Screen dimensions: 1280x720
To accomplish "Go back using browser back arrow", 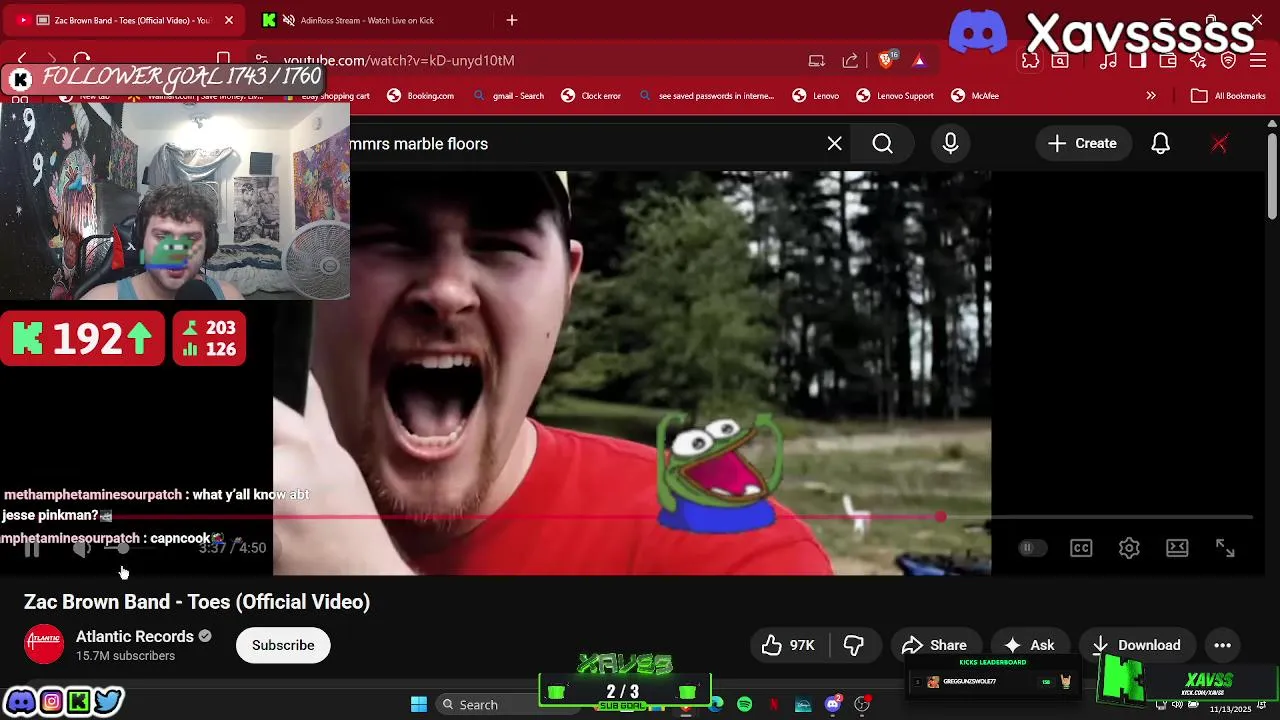I will 22,61.
